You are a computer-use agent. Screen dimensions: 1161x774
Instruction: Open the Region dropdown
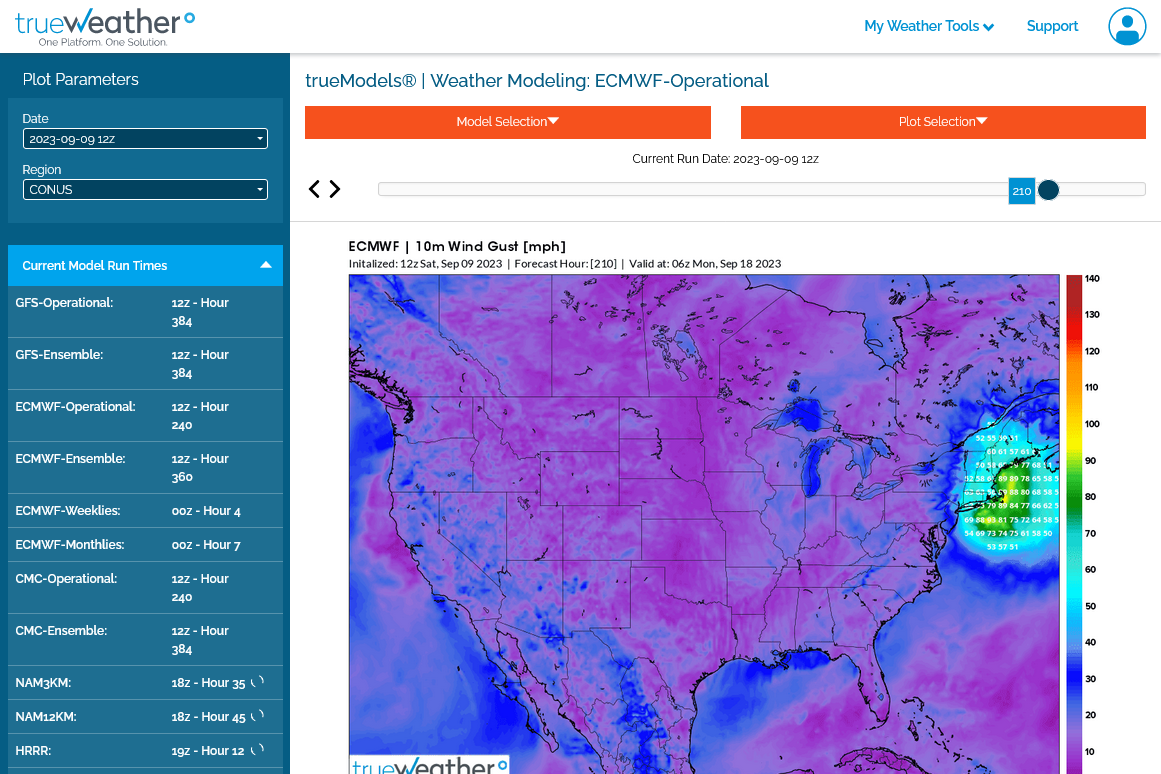pos(145,190)
